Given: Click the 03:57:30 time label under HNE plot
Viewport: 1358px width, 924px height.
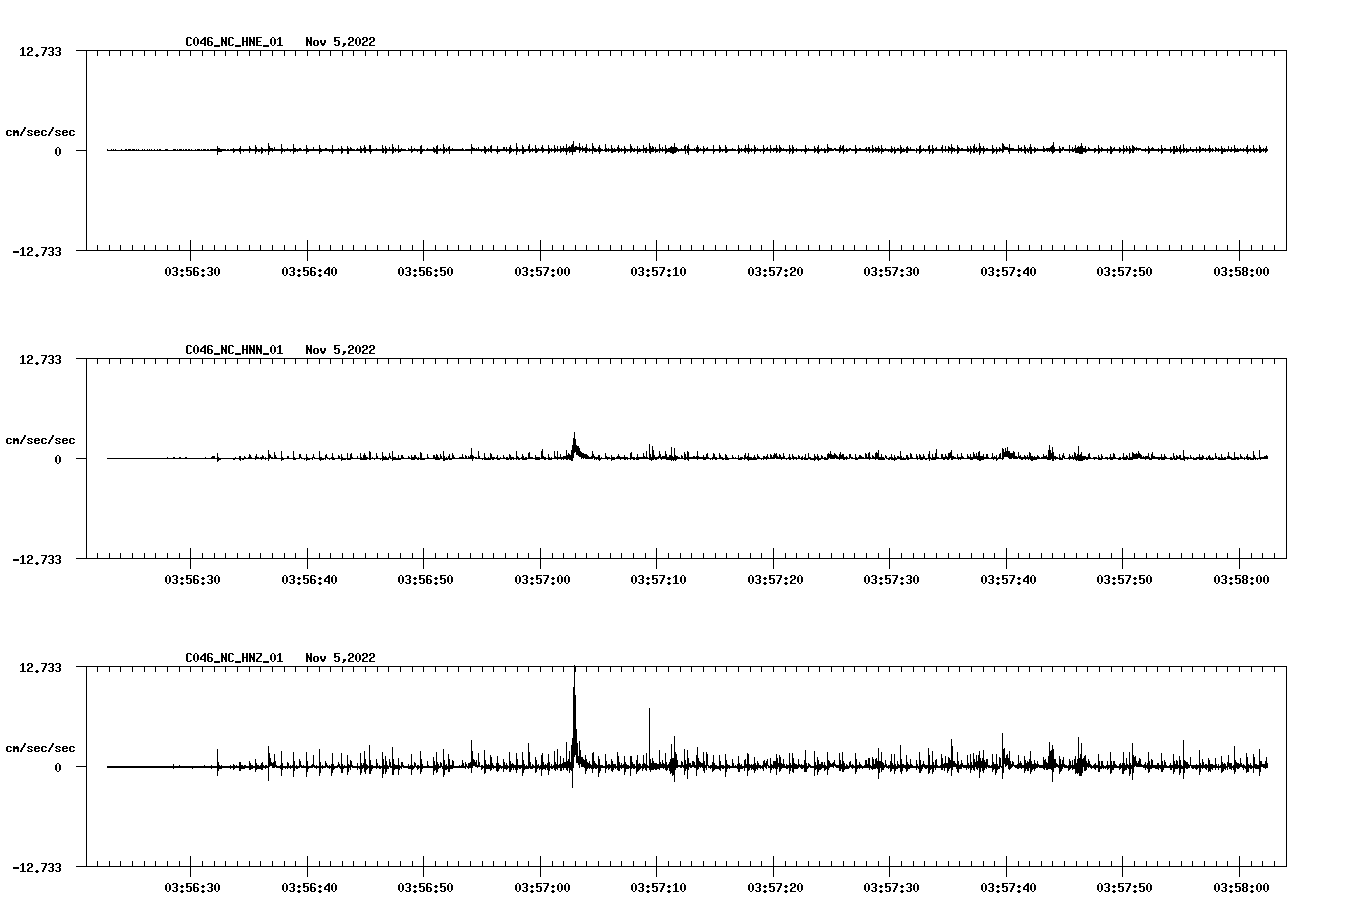Looking at the screenshot, I should pos(891,272).
